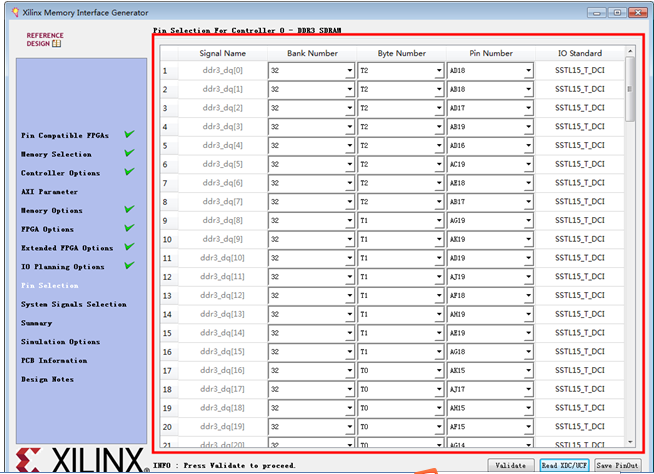The width and height of the screenshot is (654, 474).
Task: Open Pin Number dropdown showing AK15
Action: point(490,371)
